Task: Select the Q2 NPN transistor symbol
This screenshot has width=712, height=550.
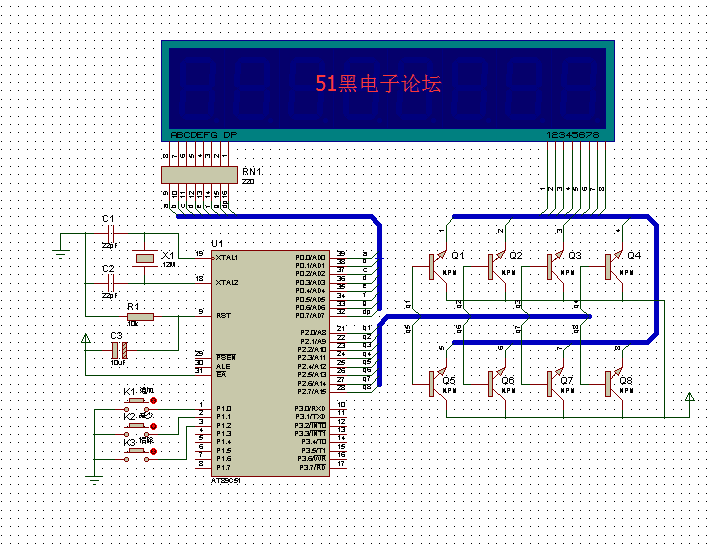Action: (496, 267)
